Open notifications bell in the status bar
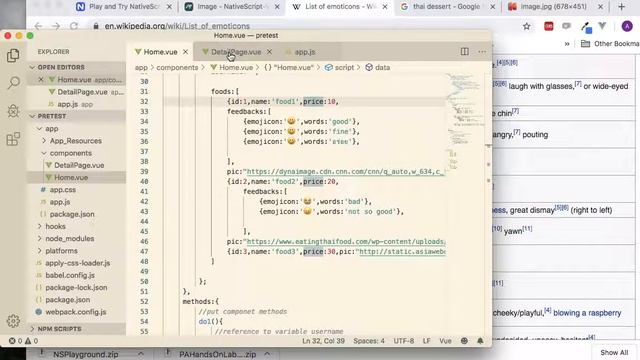640x360 pixels. [480, 341]
